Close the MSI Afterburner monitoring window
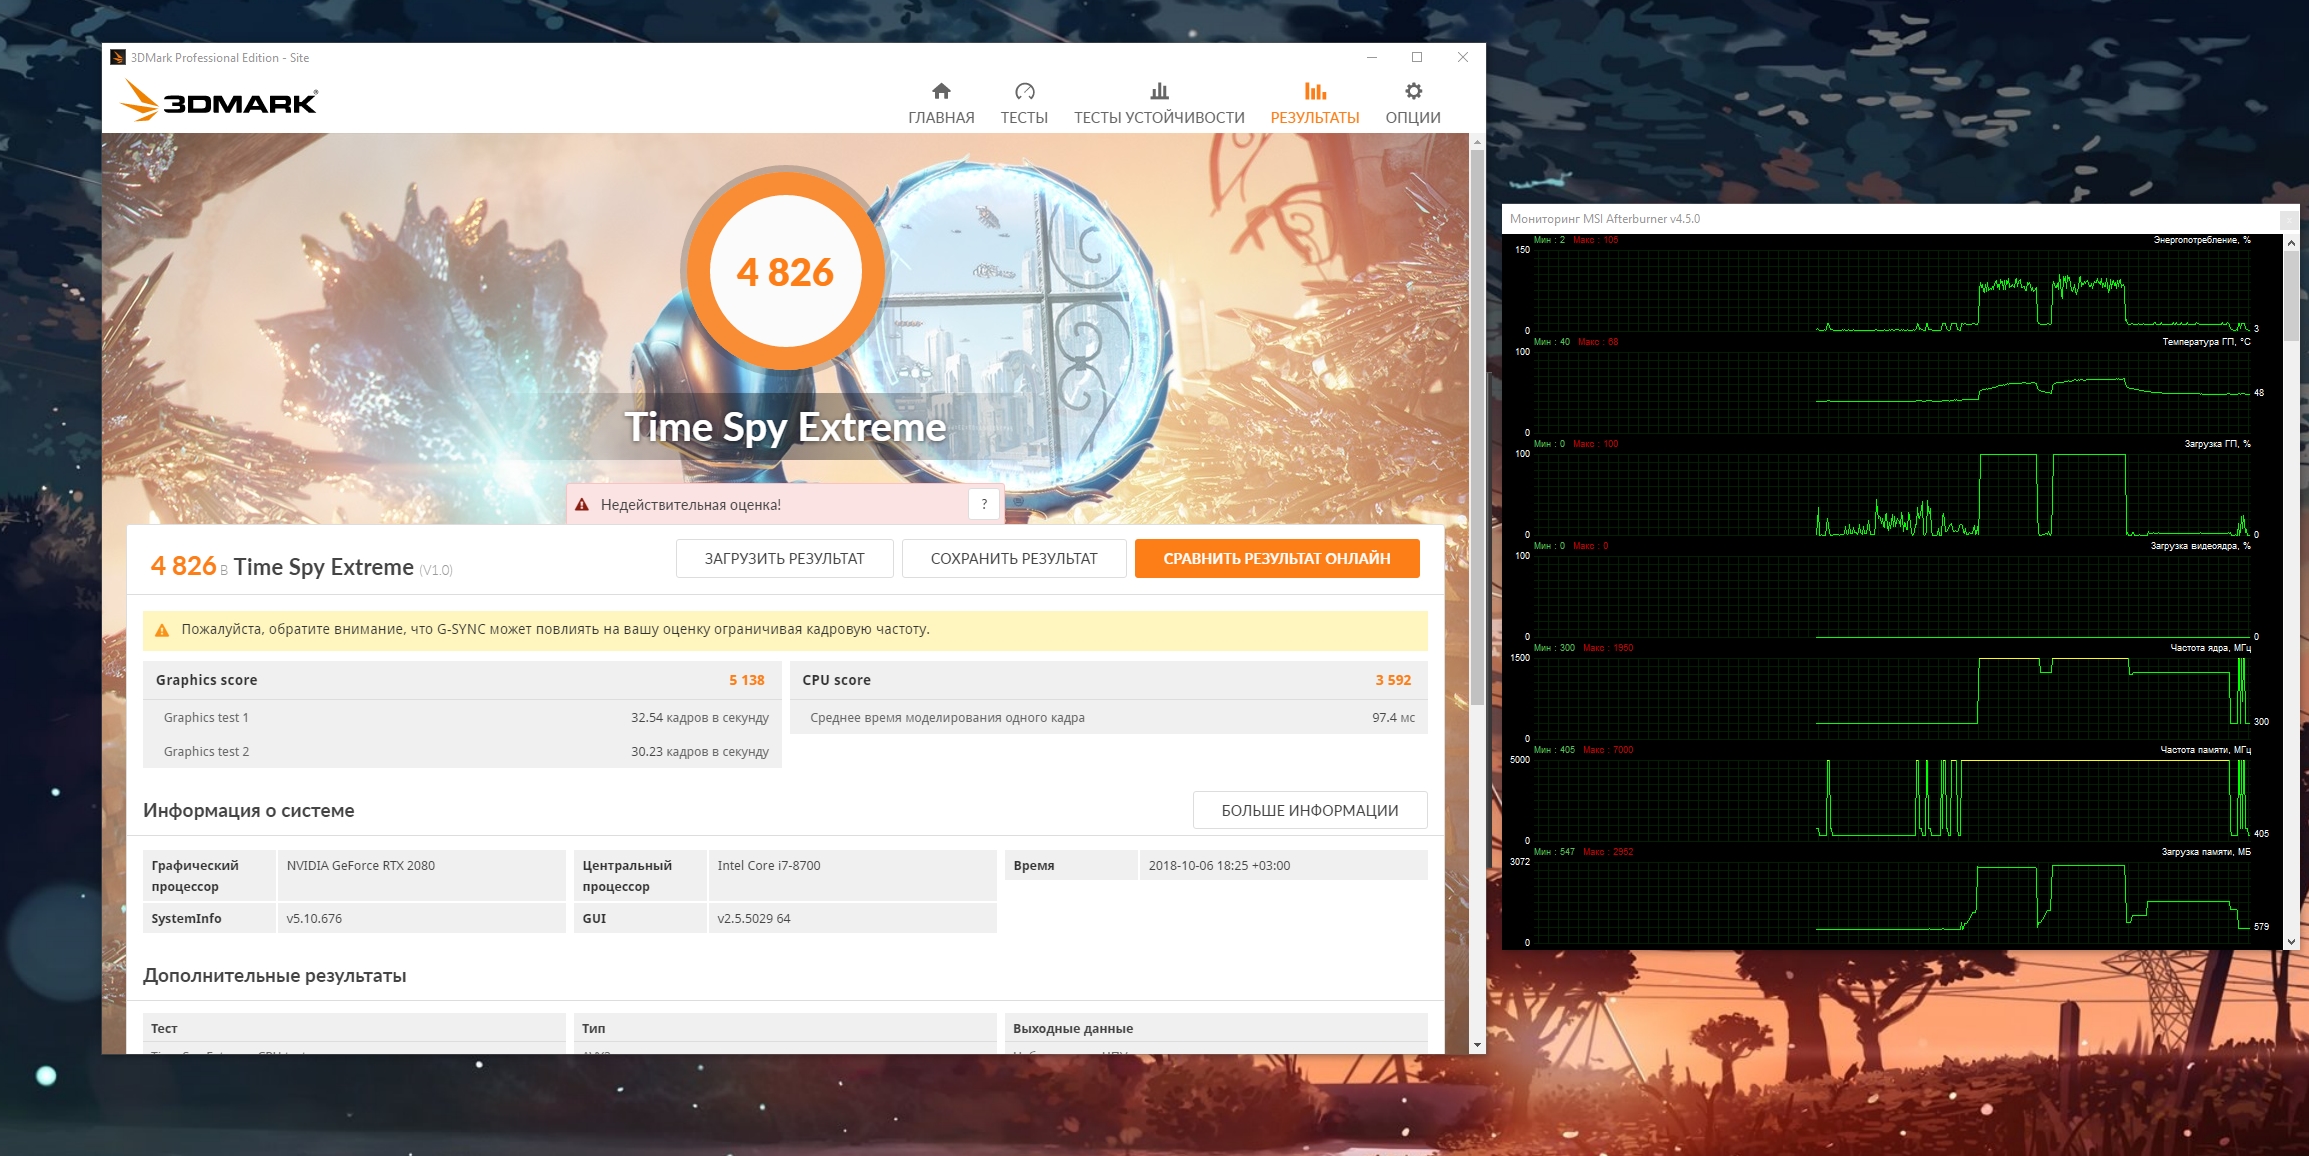This screenshot has height=1156, width=2309. click(2288, 219)
